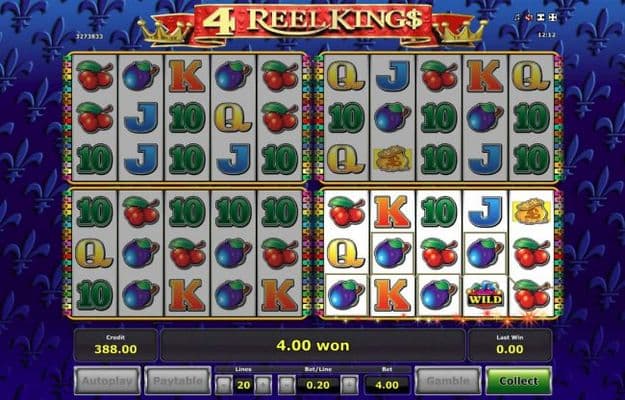Viewport: 625px width, 400px height.
Task: Click the highlighted money bag in bottom-right reel set
Action: (532, 212)
